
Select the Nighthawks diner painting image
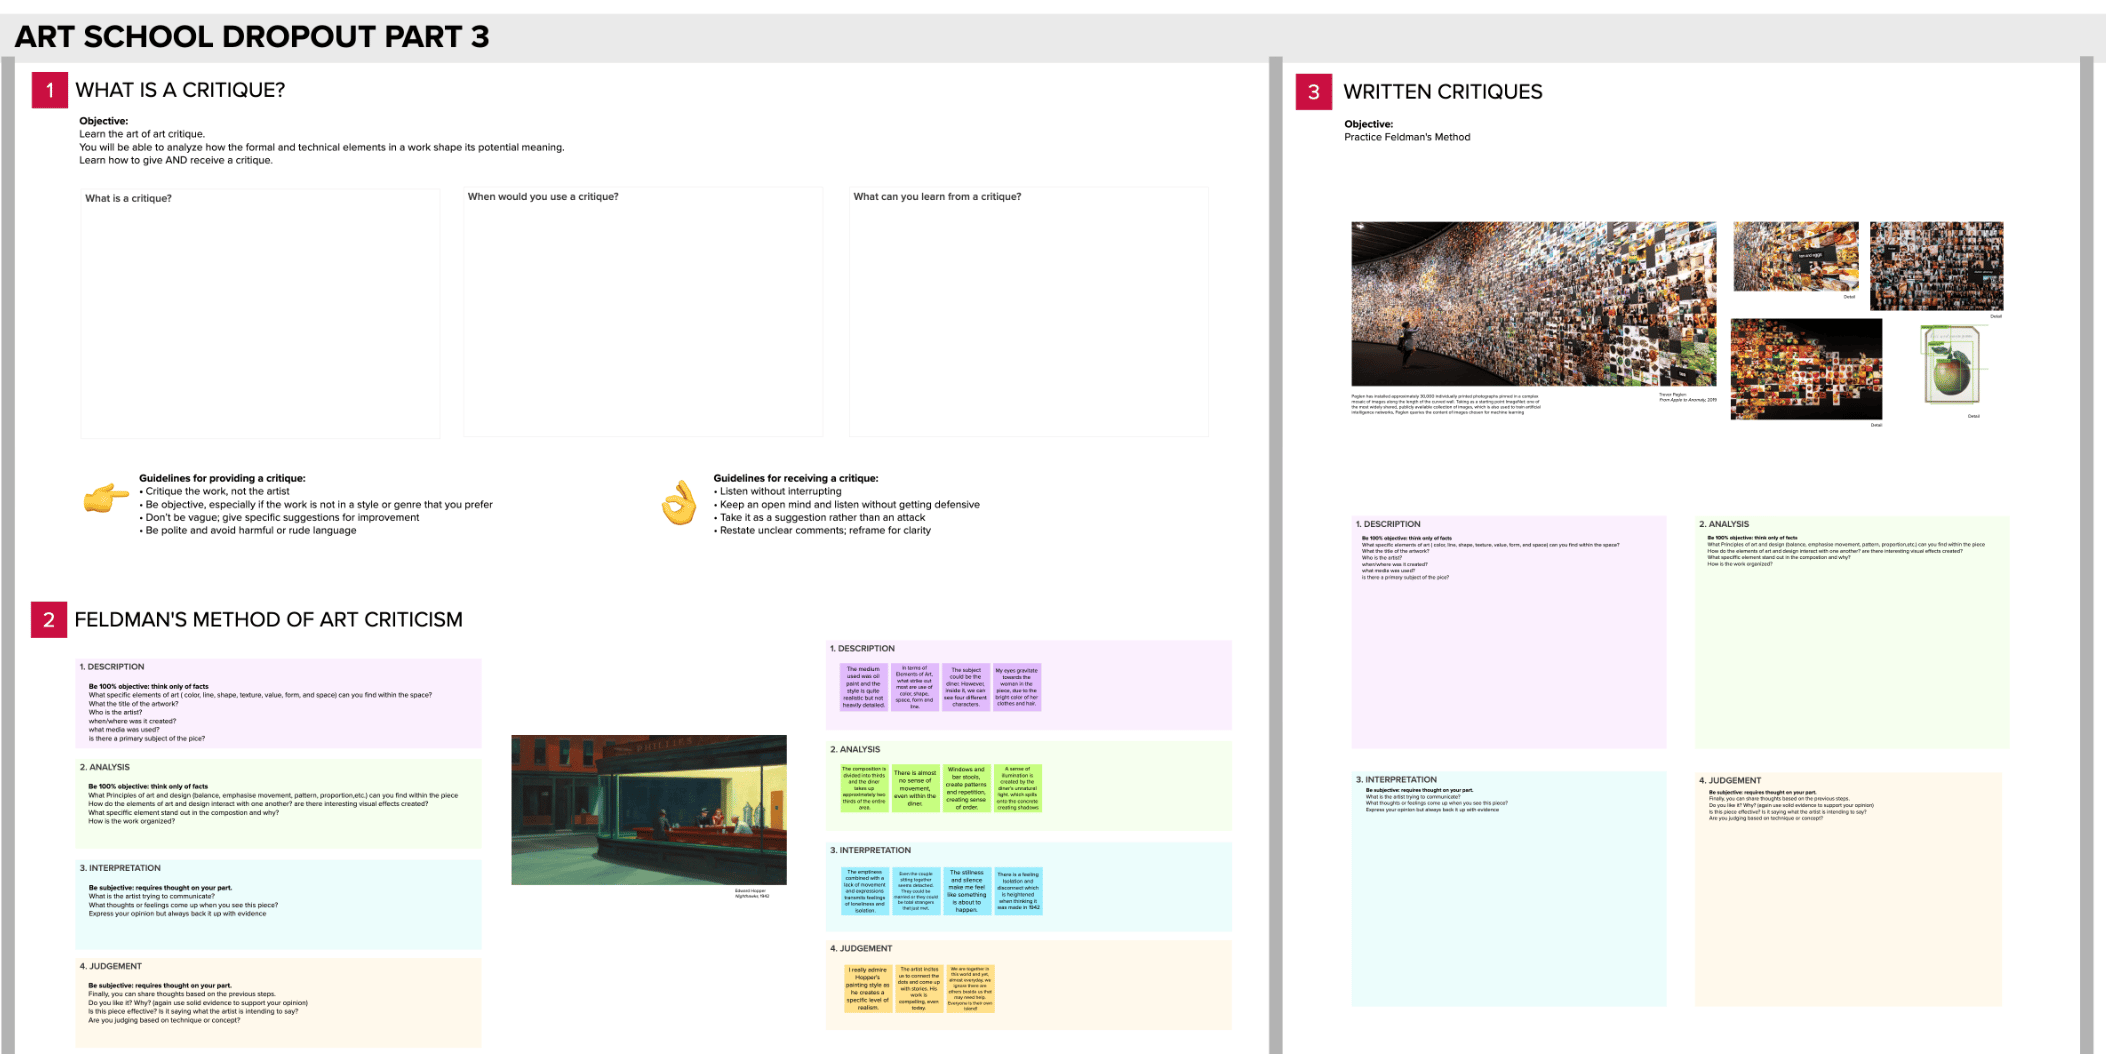[x=649, y=809]
